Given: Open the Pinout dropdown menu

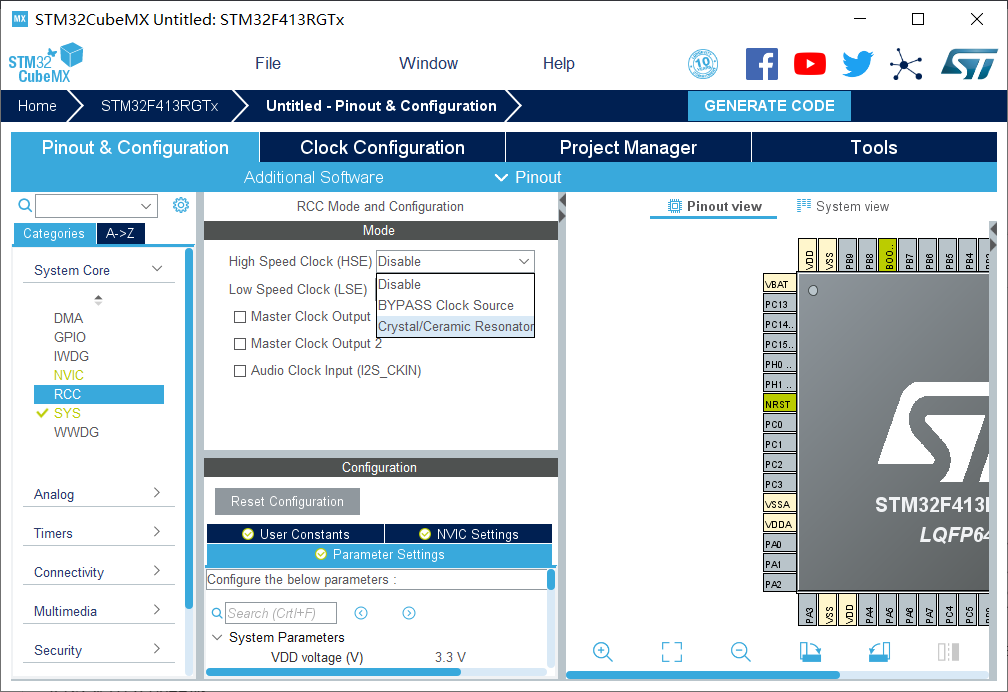Looking at the screenshot, I should [528, 177].
